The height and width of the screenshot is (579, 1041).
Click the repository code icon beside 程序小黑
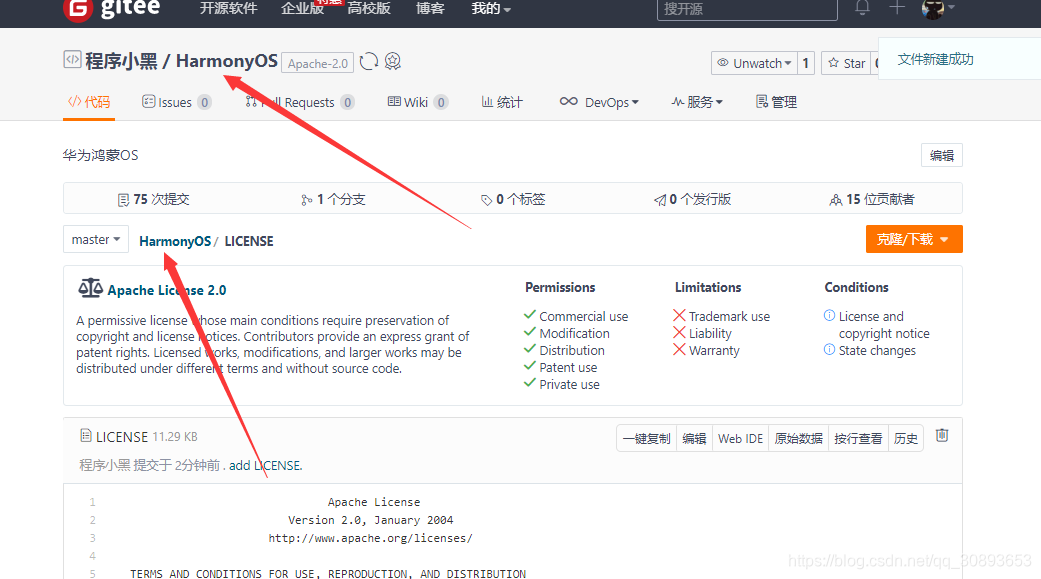(72, 60)
